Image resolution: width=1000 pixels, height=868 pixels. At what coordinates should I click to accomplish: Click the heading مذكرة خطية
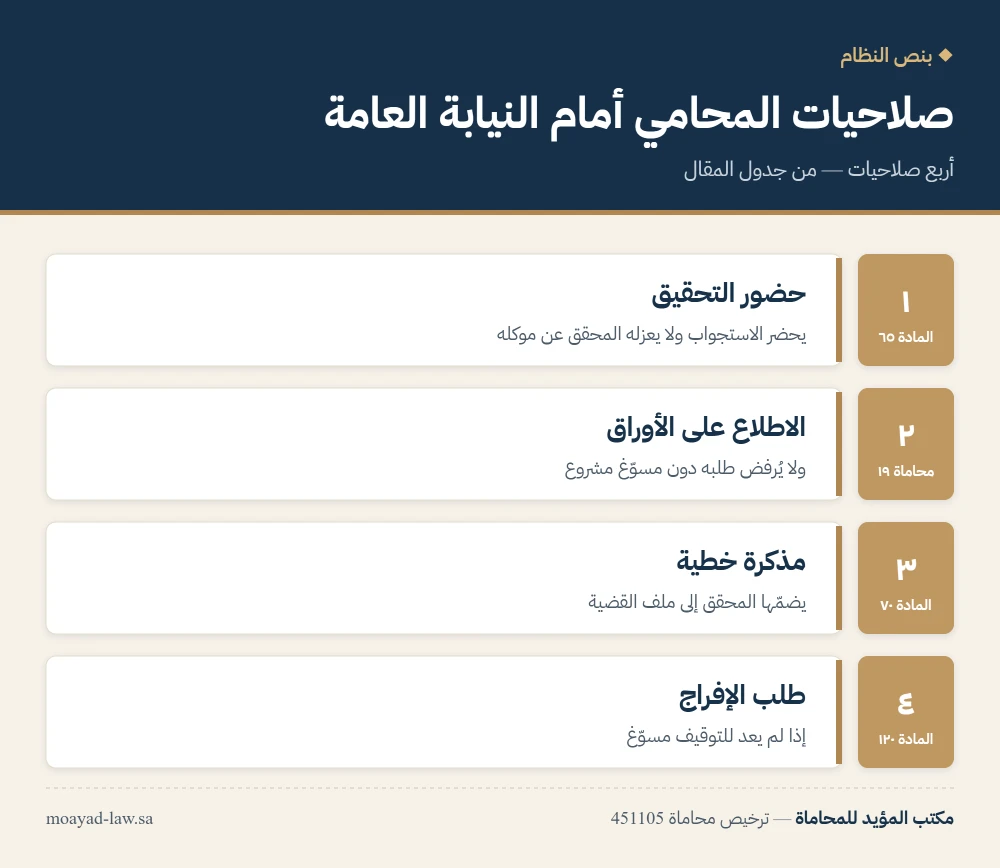coord(741,561)
